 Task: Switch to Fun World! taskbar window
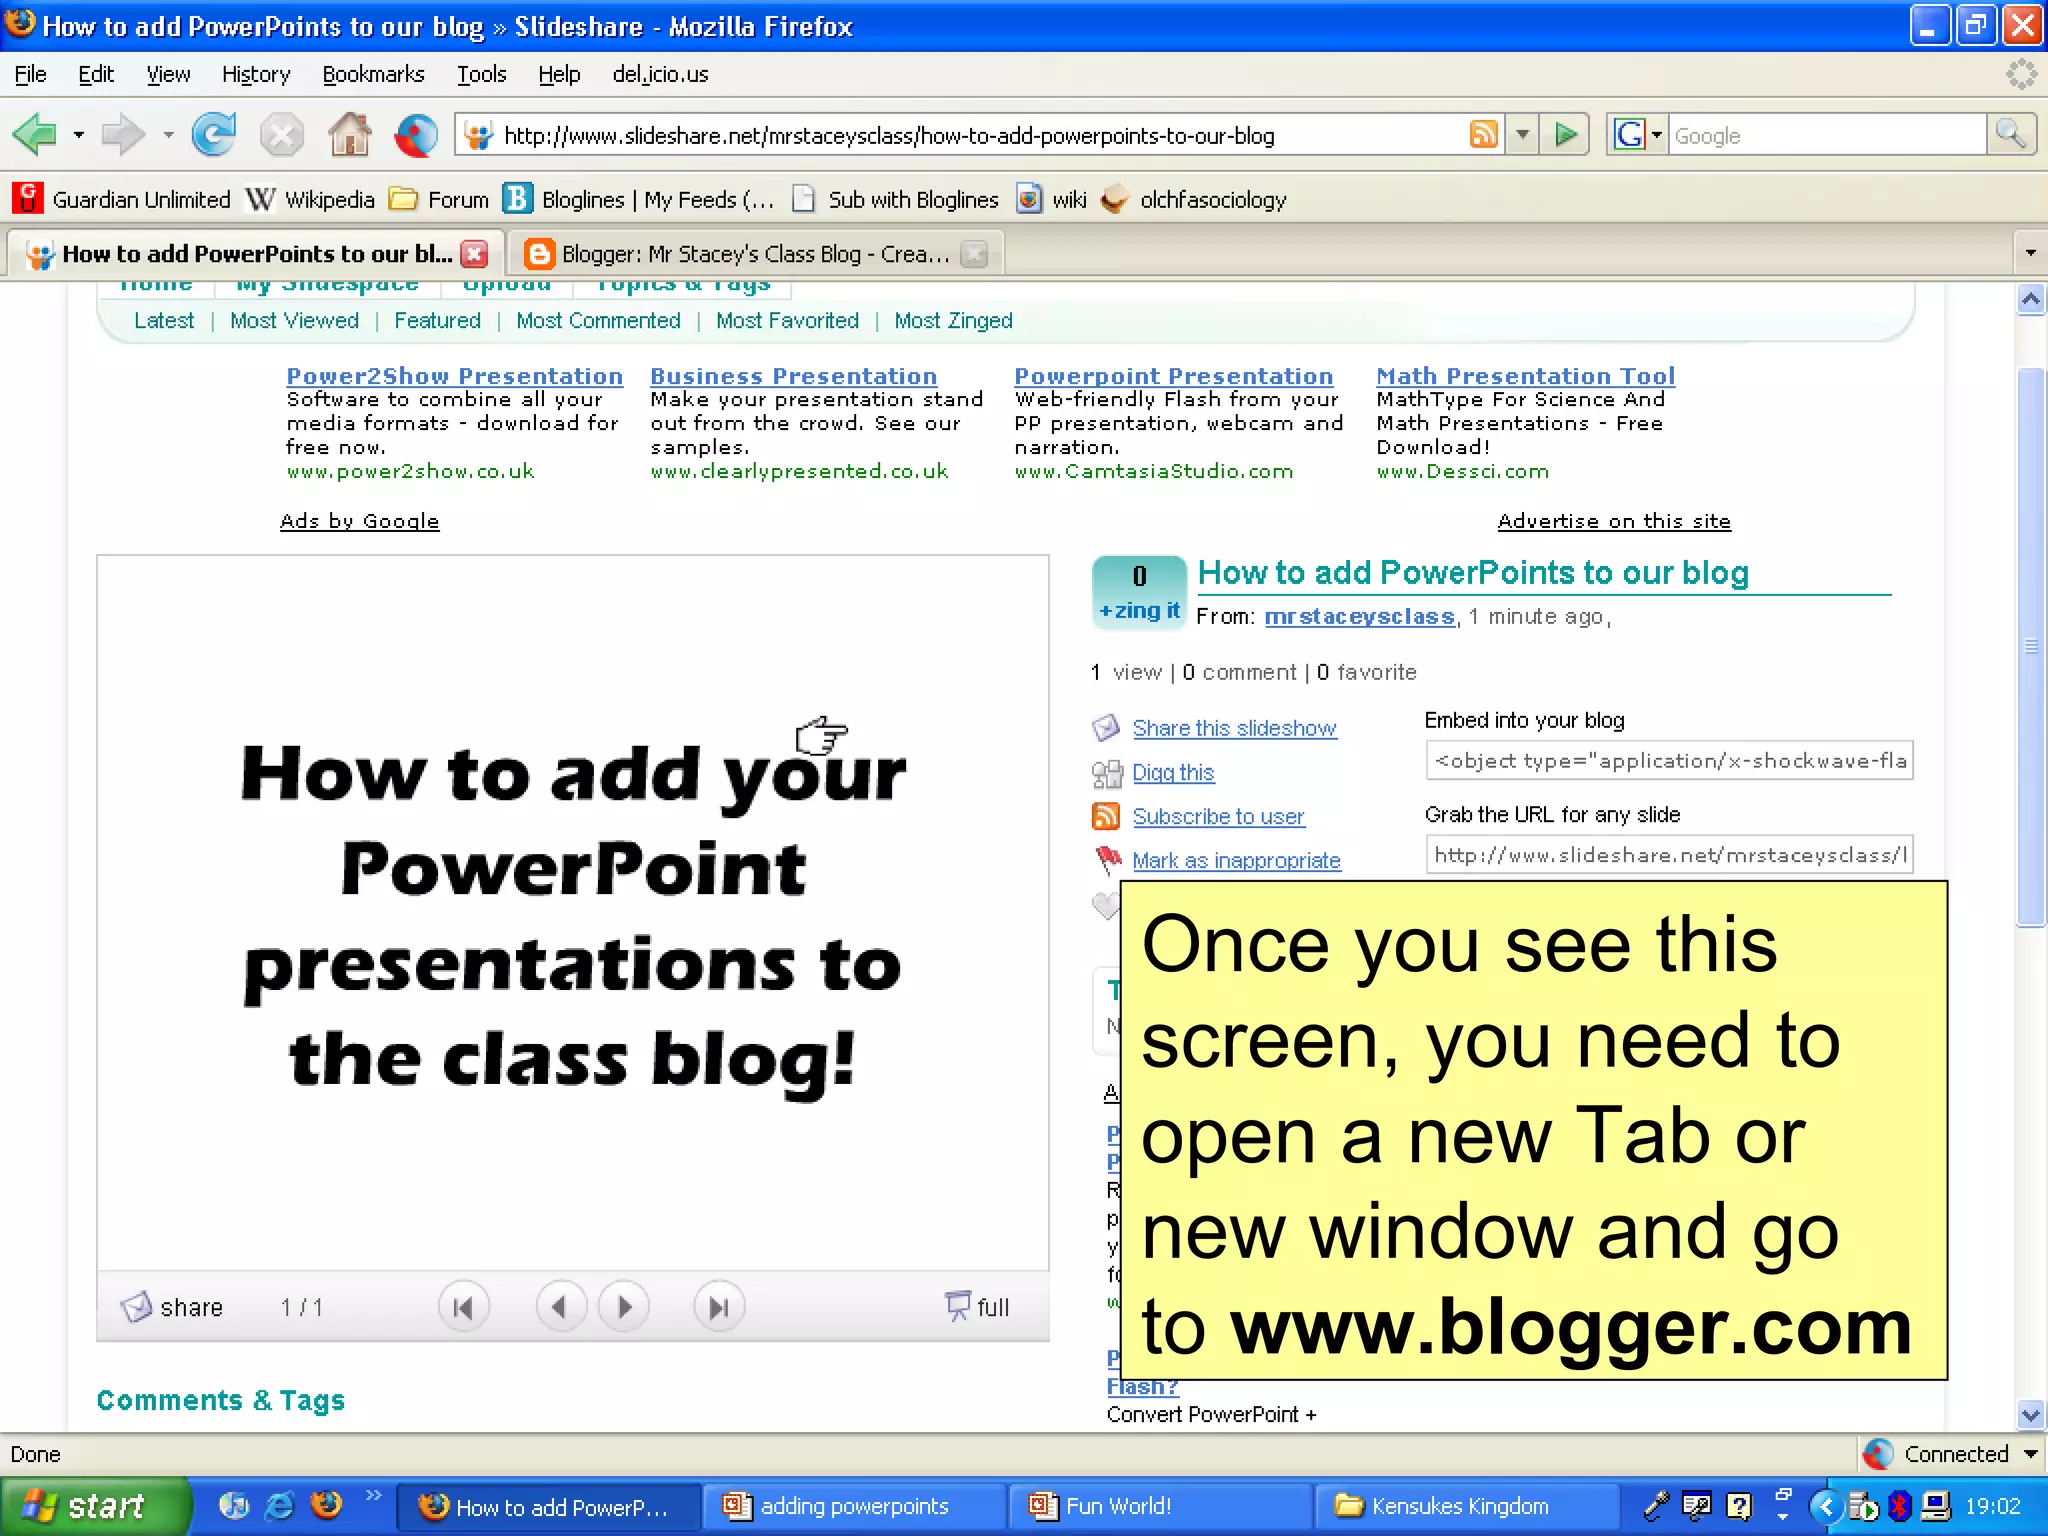click(1160, 1506)
